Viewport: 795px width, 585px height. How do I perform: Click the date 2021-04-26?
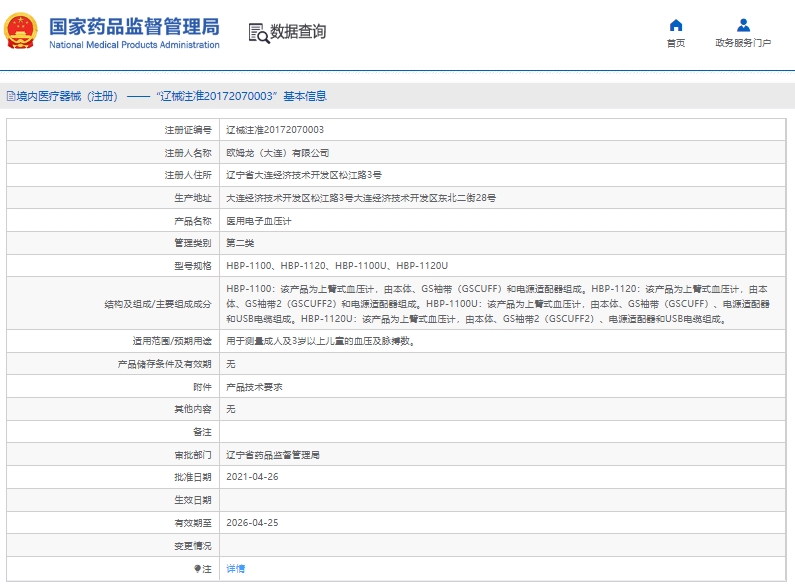[252, 477]
